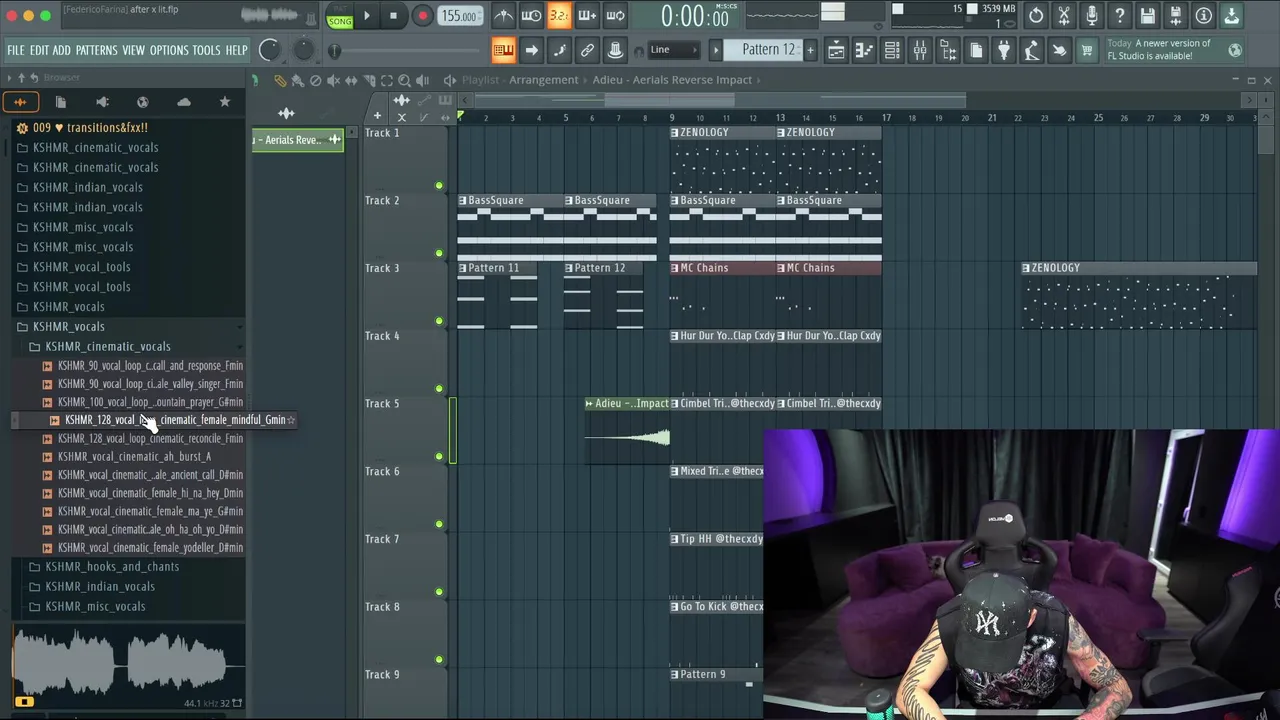
Task: Open the undo history icon
Action: tap(1036, 16)
